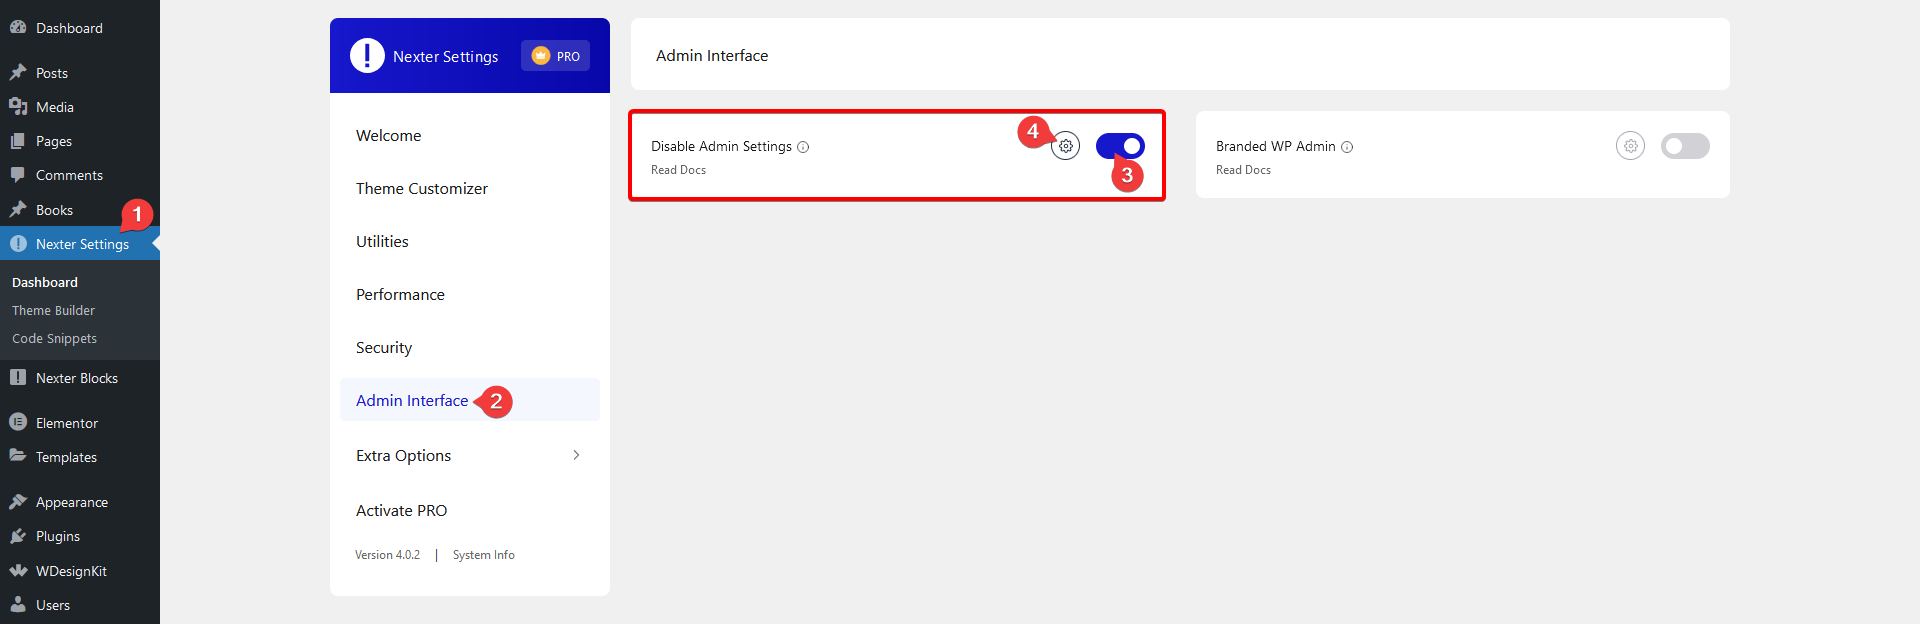
Task: Open Theme Builder submenu item
Action: pyautogui.click(x=53, y=310)
